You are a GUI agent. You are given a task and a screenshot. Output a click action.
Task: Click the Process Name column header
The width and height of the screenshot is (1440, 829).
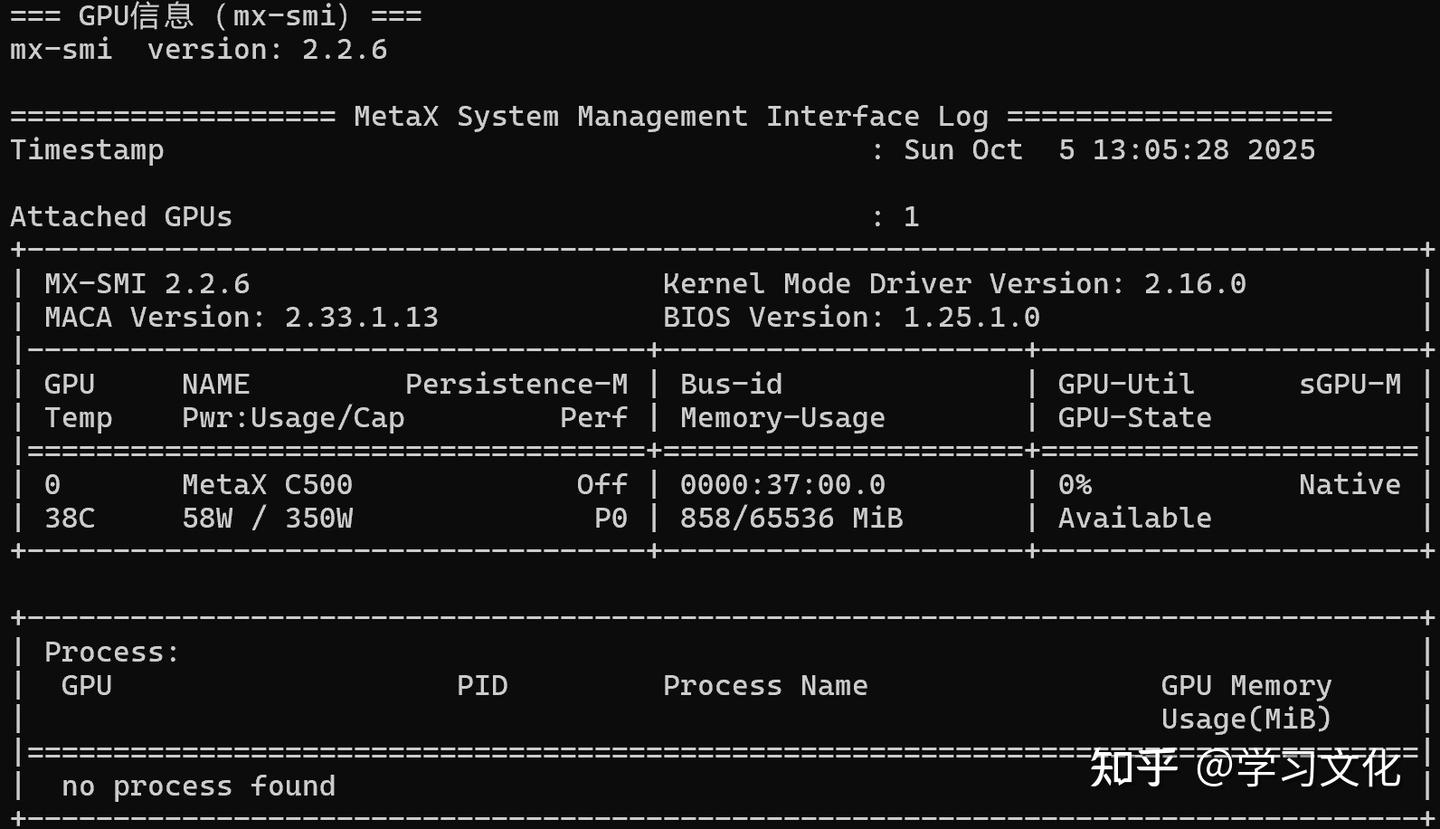765,686
